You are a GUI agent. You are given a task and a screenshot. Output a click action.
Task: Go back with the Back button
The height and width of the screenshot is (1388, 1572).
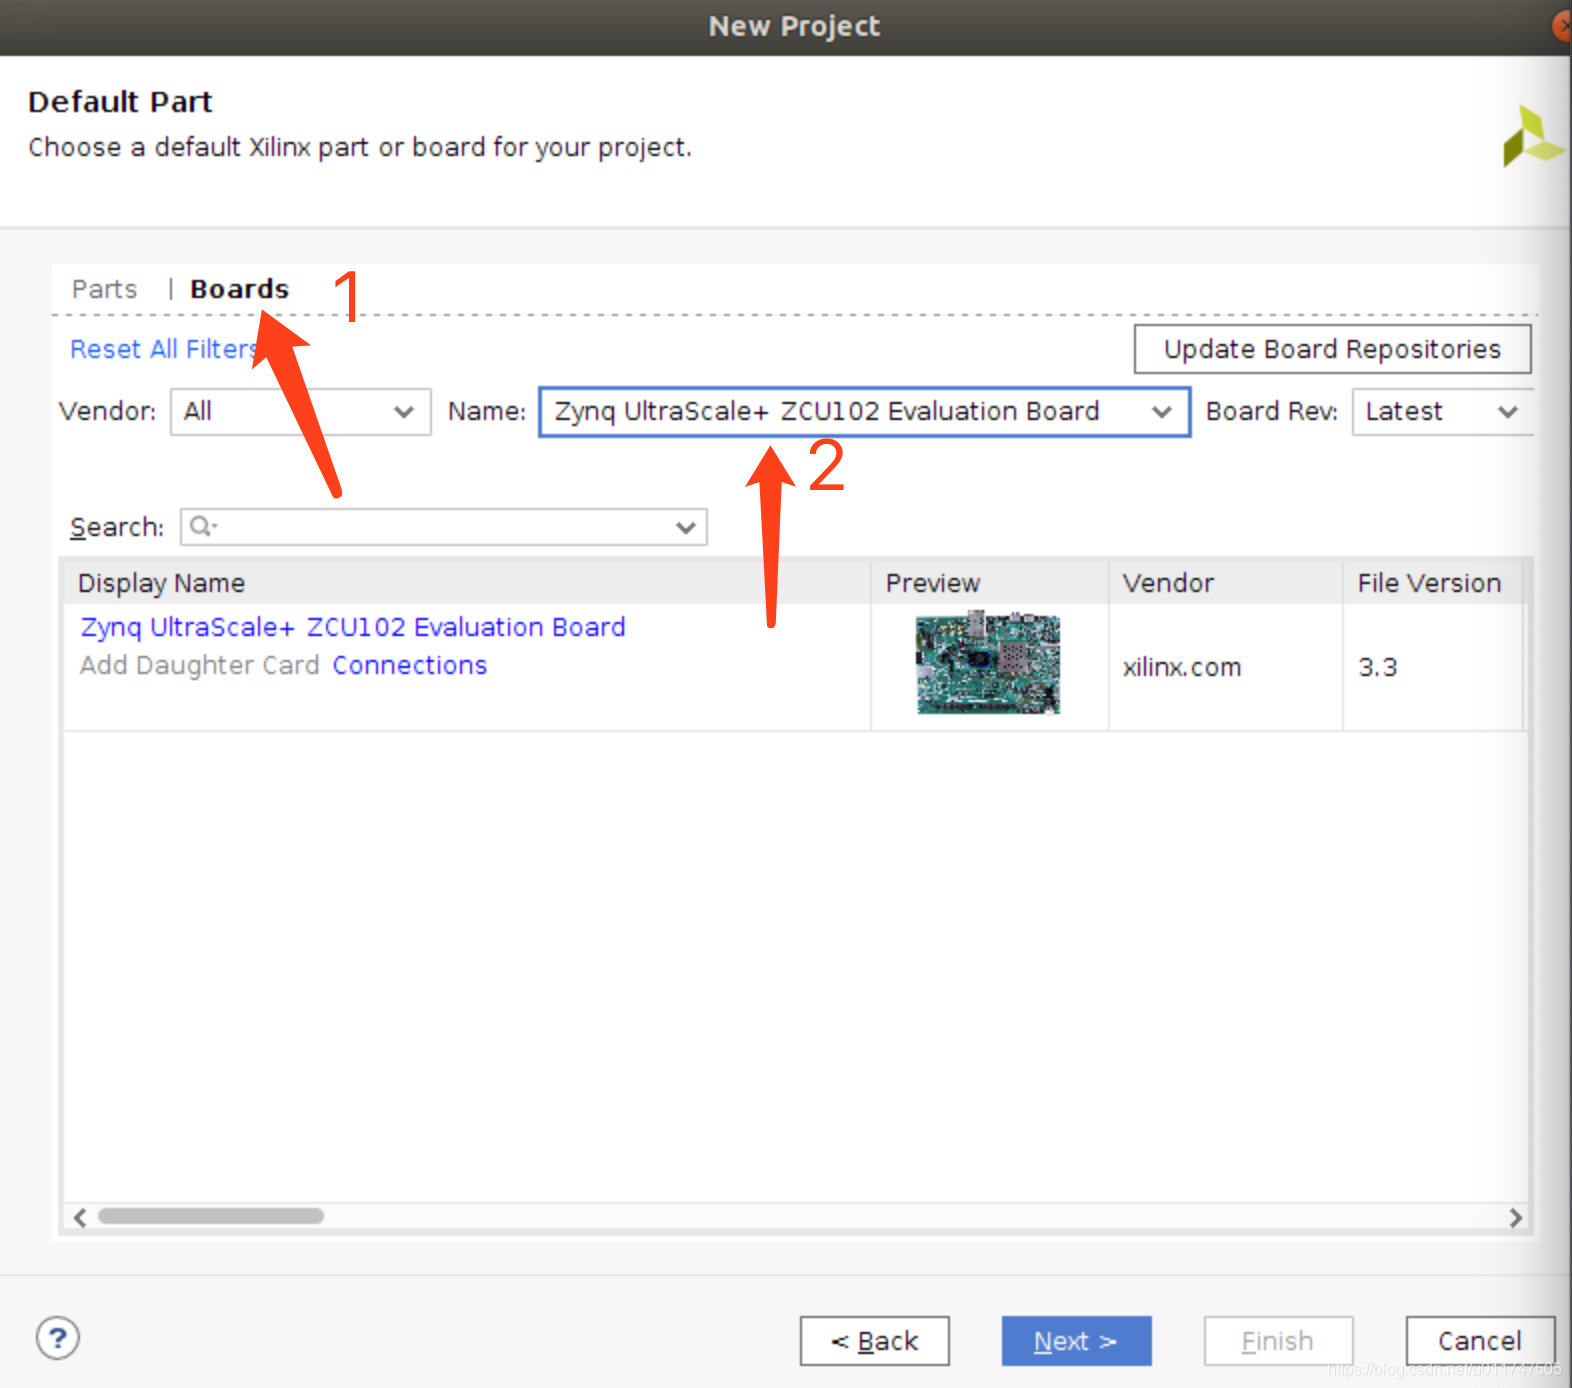tap(874, 1341)
